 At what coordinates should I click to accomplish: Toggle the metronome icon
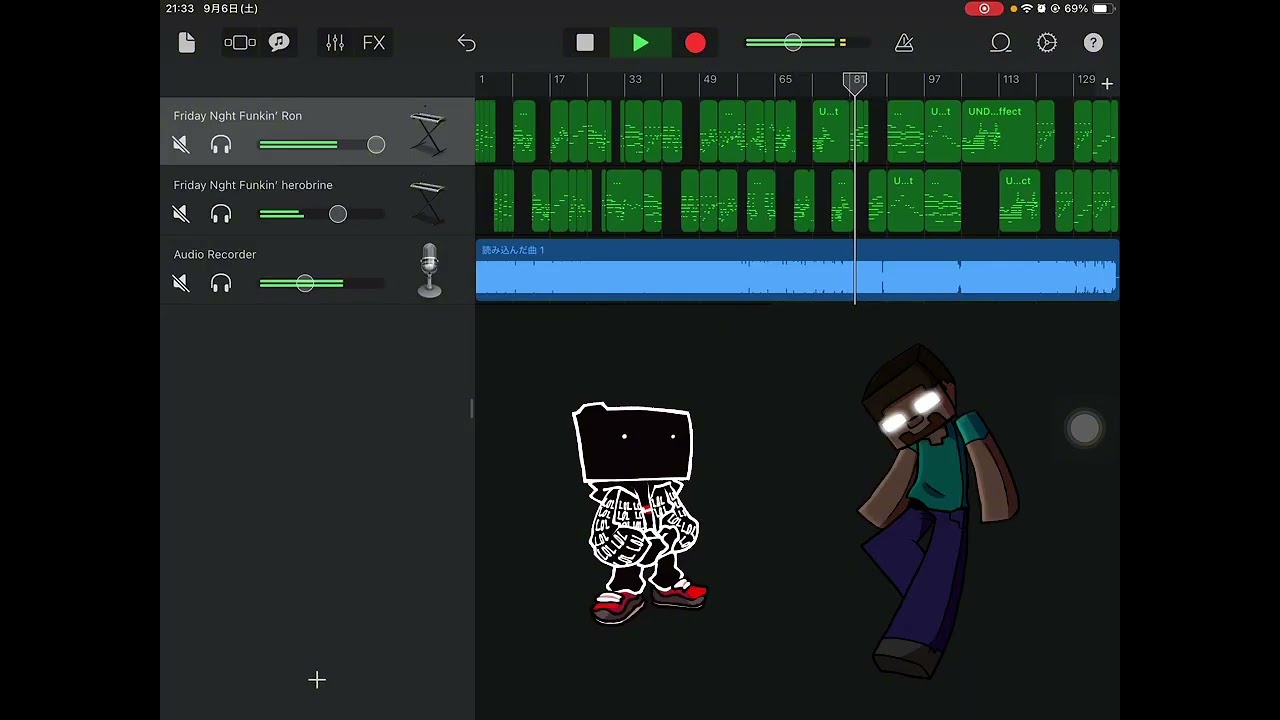(904, 43)
